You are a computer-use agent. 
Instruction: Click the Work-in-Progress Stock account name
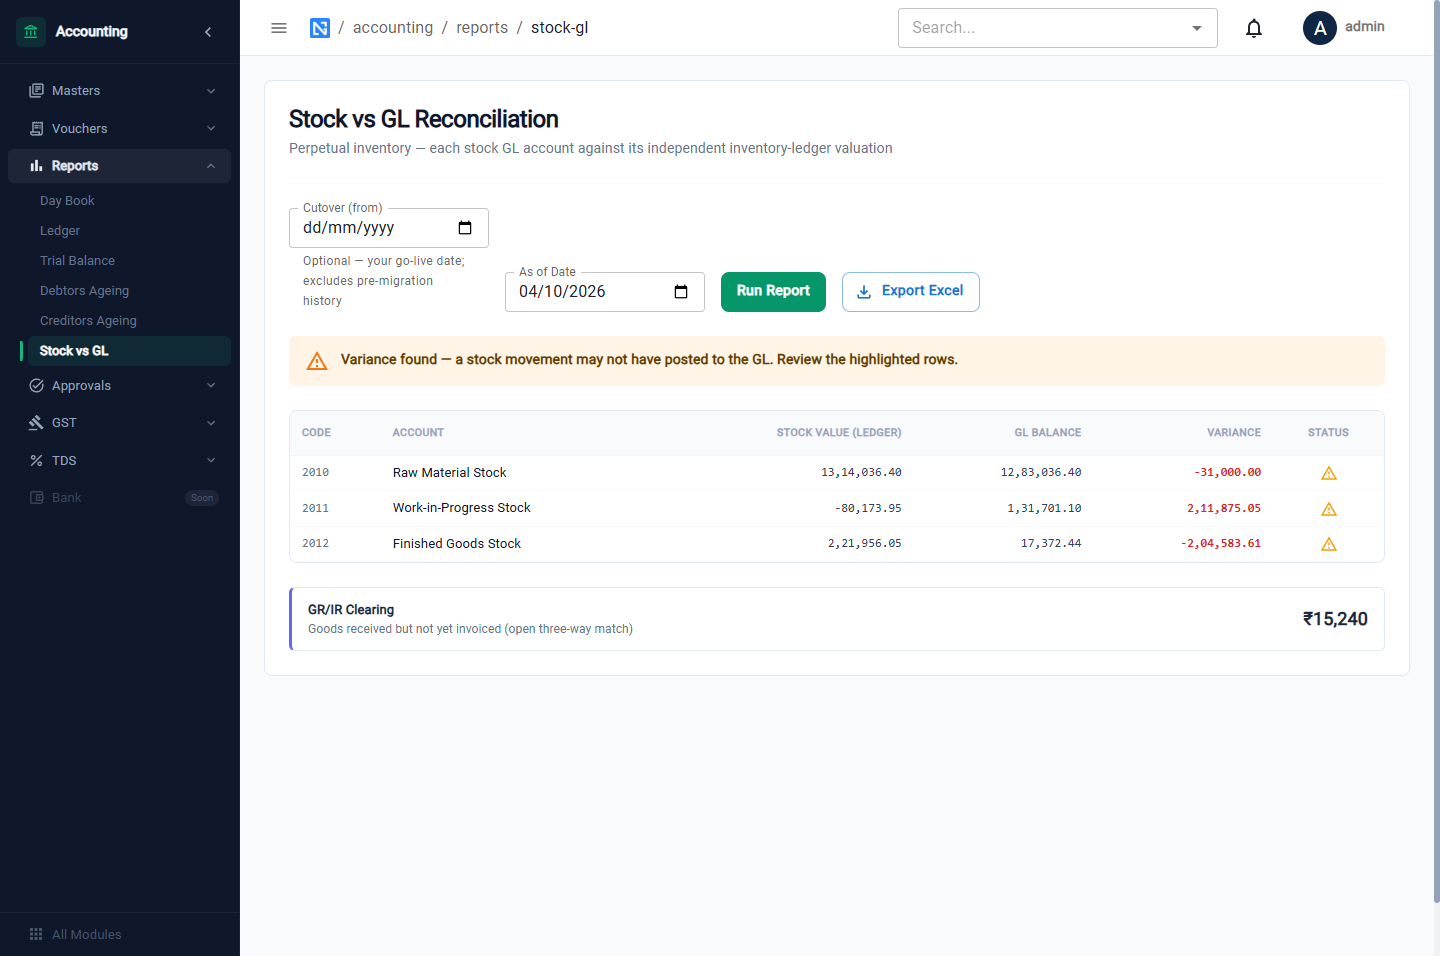461,508
